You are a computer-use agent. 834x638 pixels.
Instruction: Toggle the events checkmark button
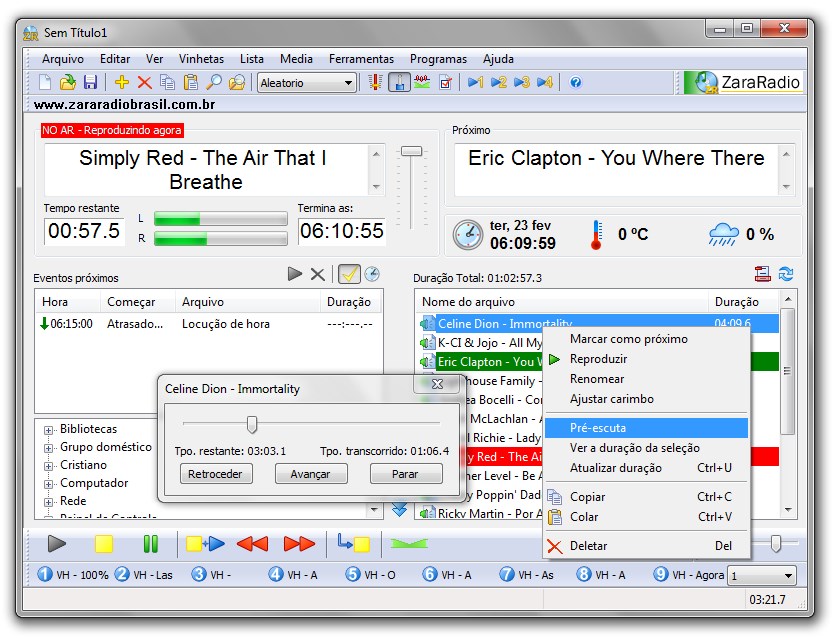tap(349, 274)
